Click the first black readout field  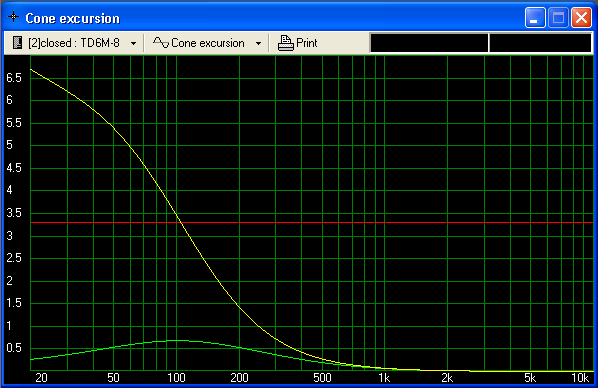429,43
